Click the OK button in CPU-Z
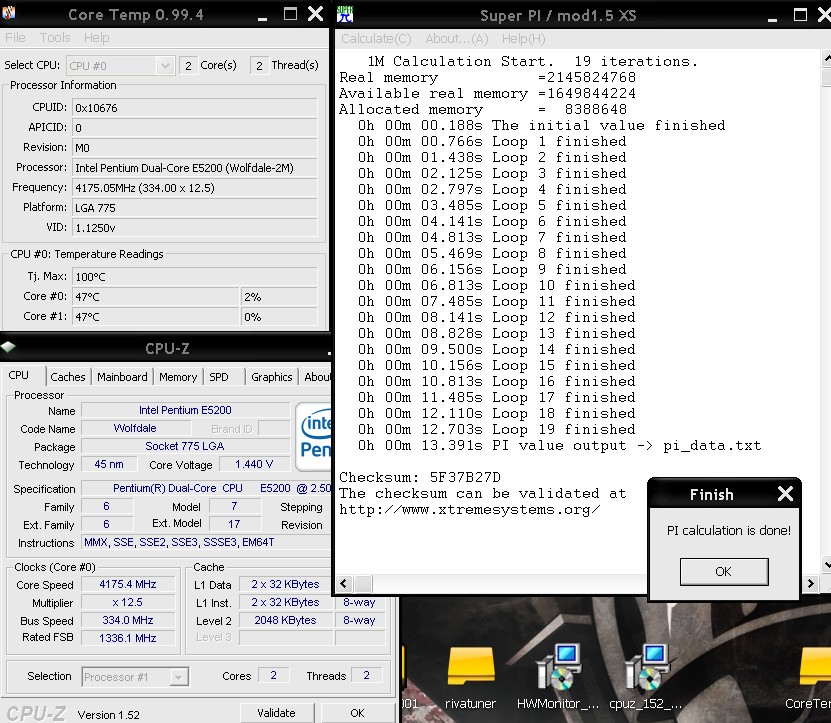 (x=357, y=713)
